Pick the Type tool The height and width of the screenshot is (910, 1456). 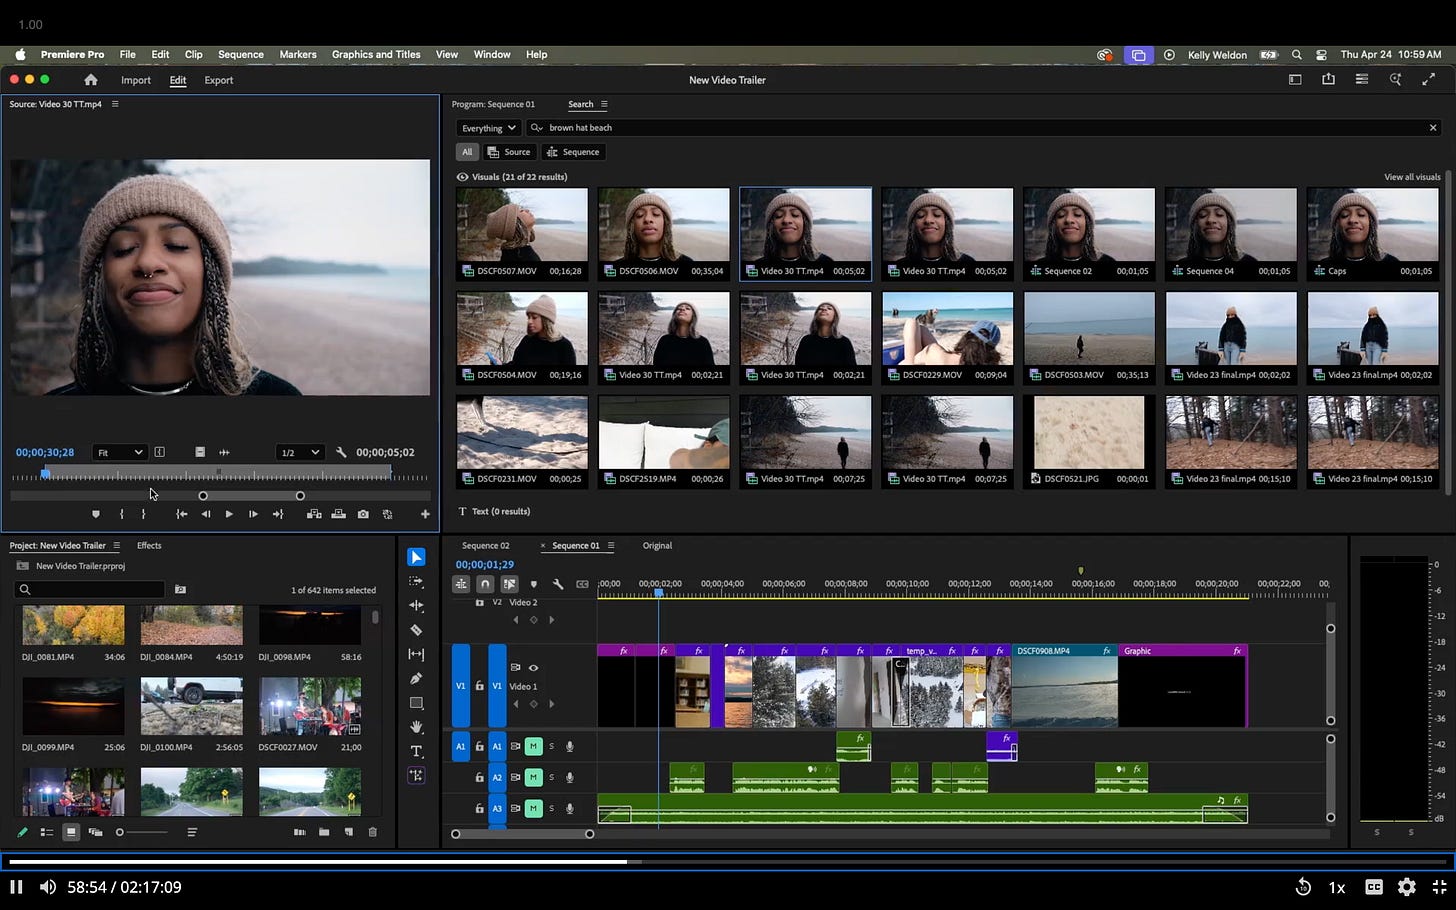[x=416, y=751]
